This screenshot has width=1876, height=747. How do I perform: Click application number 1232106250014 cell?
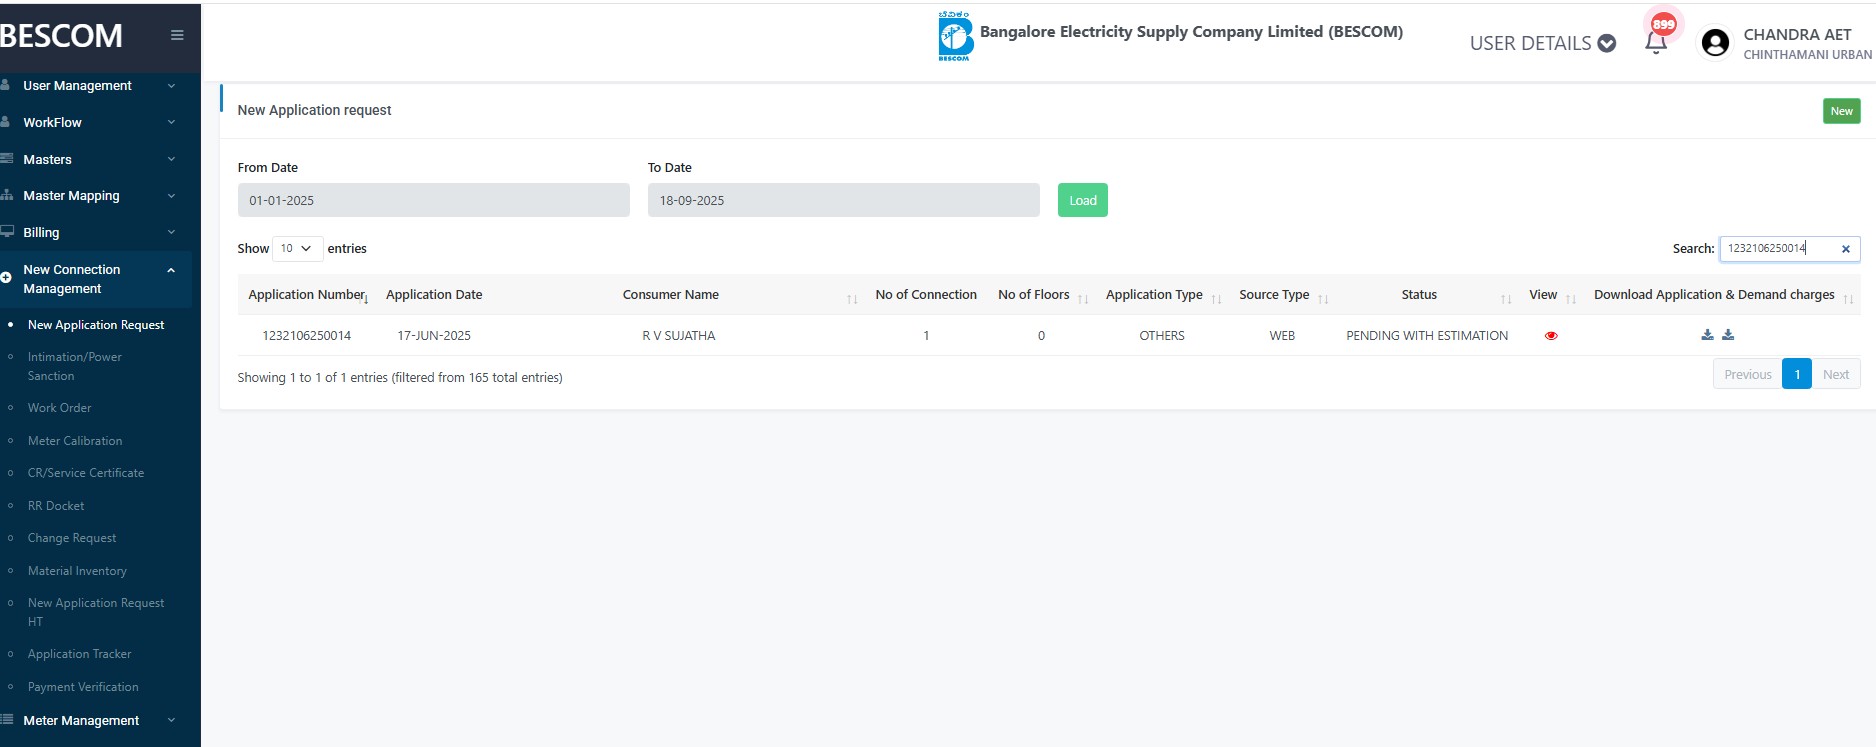(307, 336)
